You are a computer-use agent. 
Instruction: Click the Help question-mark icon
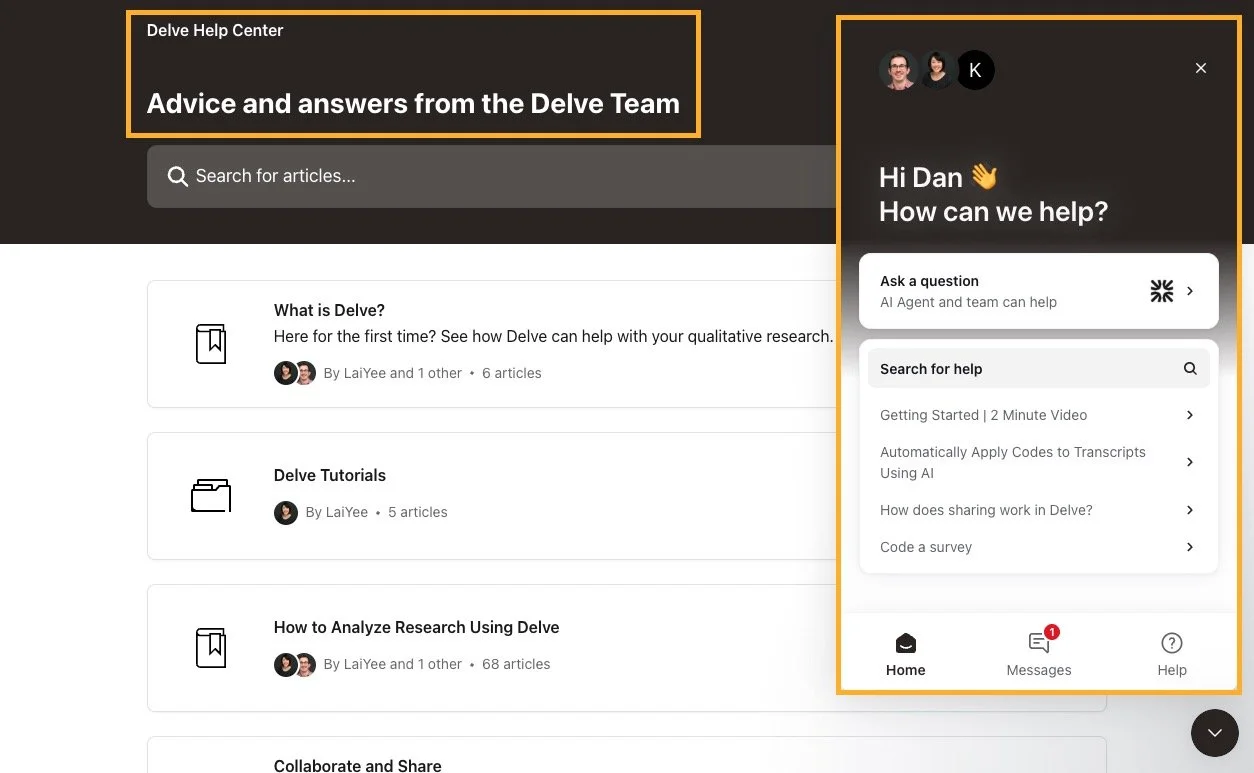pyautogui.click(x=1172, y=643)
